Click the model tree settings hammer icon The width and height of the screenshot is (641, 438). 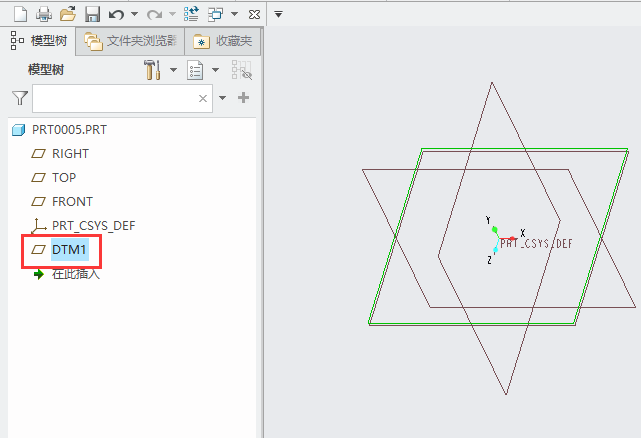[152, 70]
